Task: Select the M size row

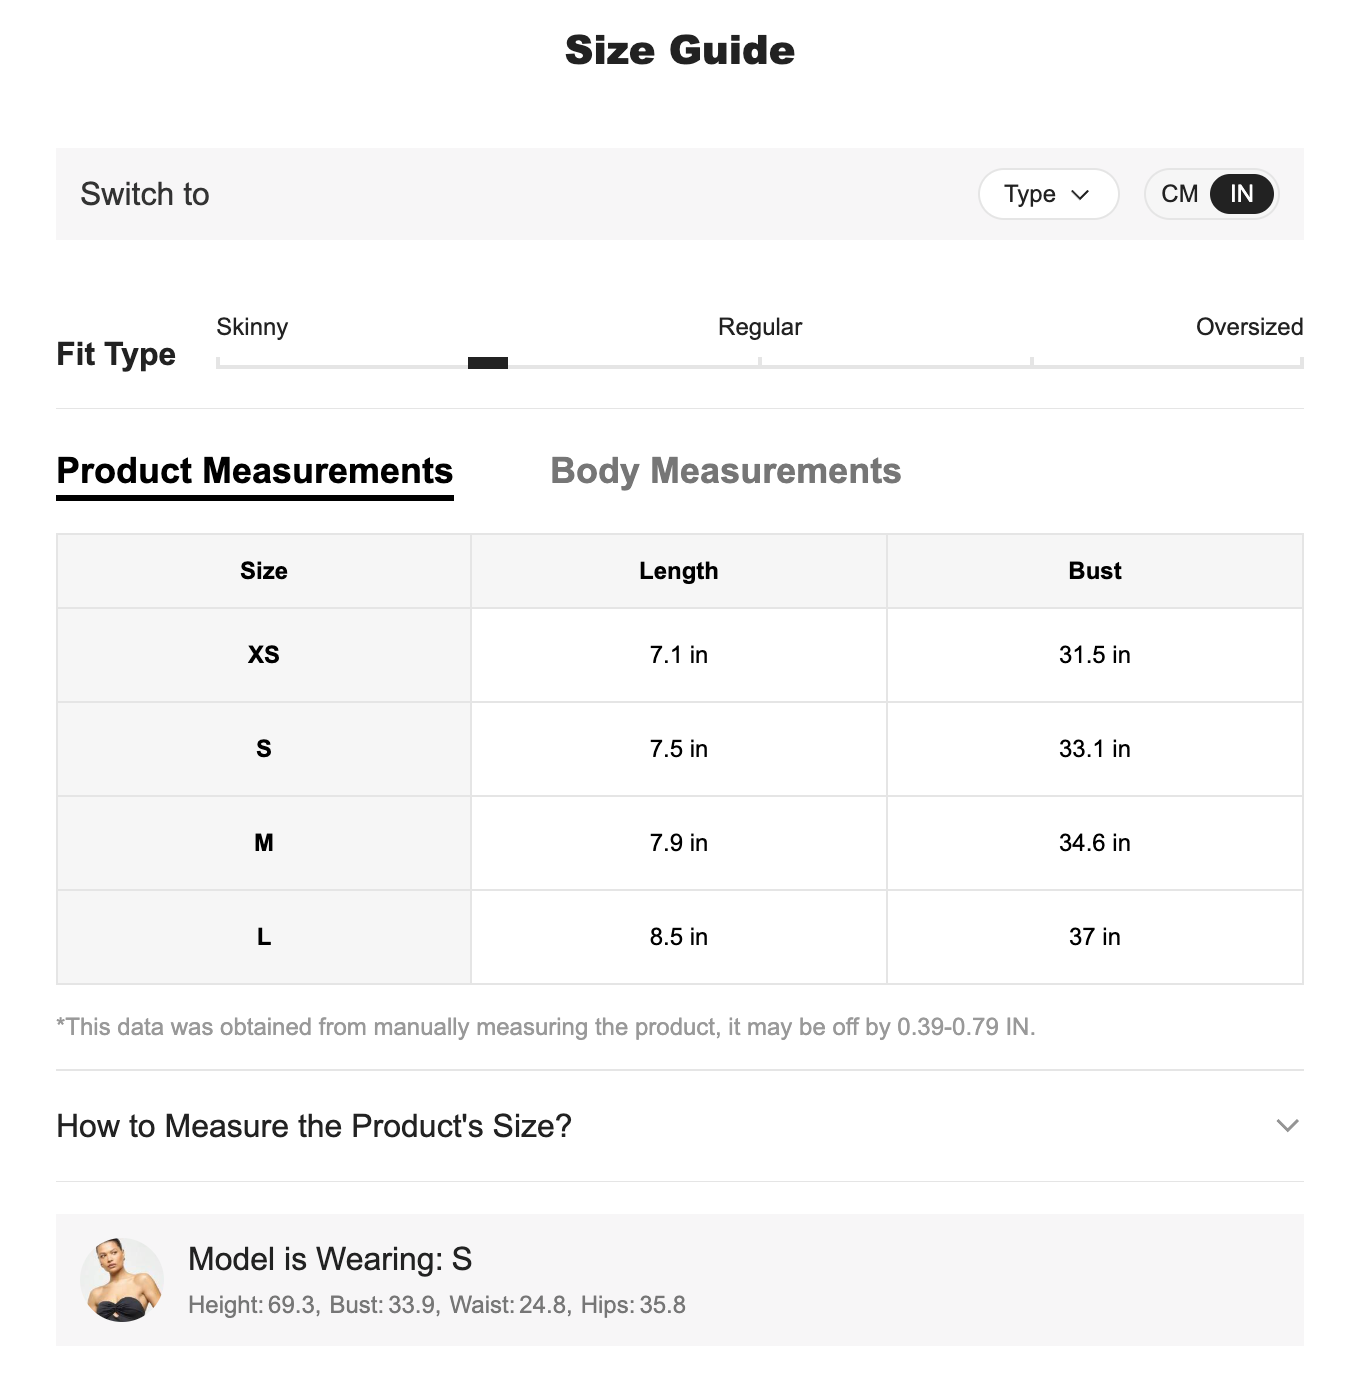Action: (x=680, y=843)
